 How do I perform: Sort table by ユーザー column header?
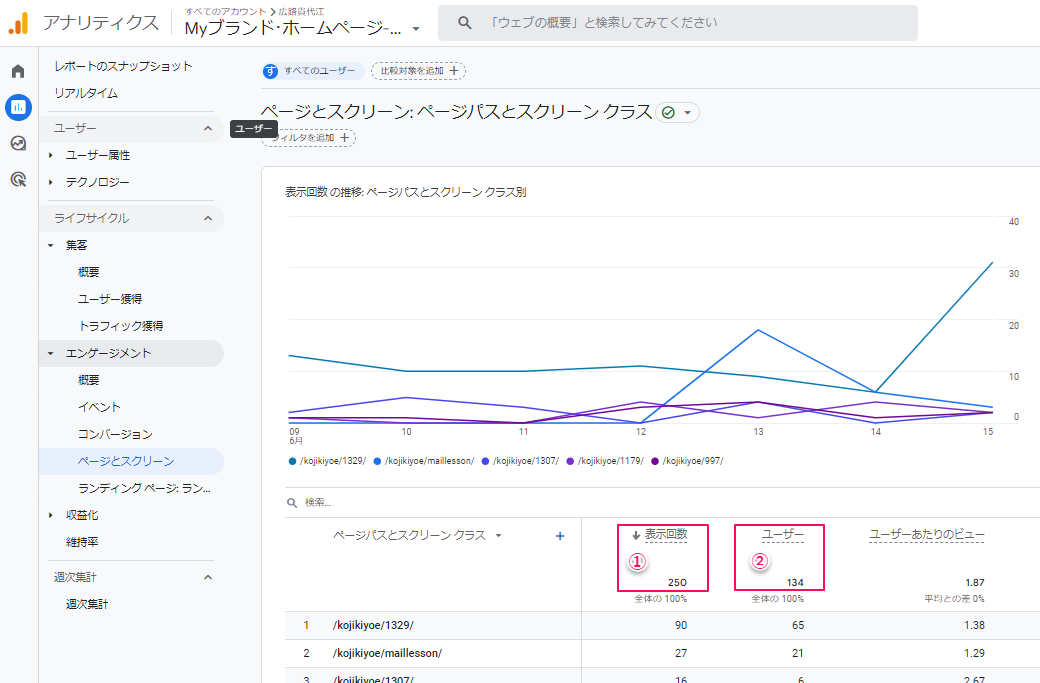pos(782,535)
